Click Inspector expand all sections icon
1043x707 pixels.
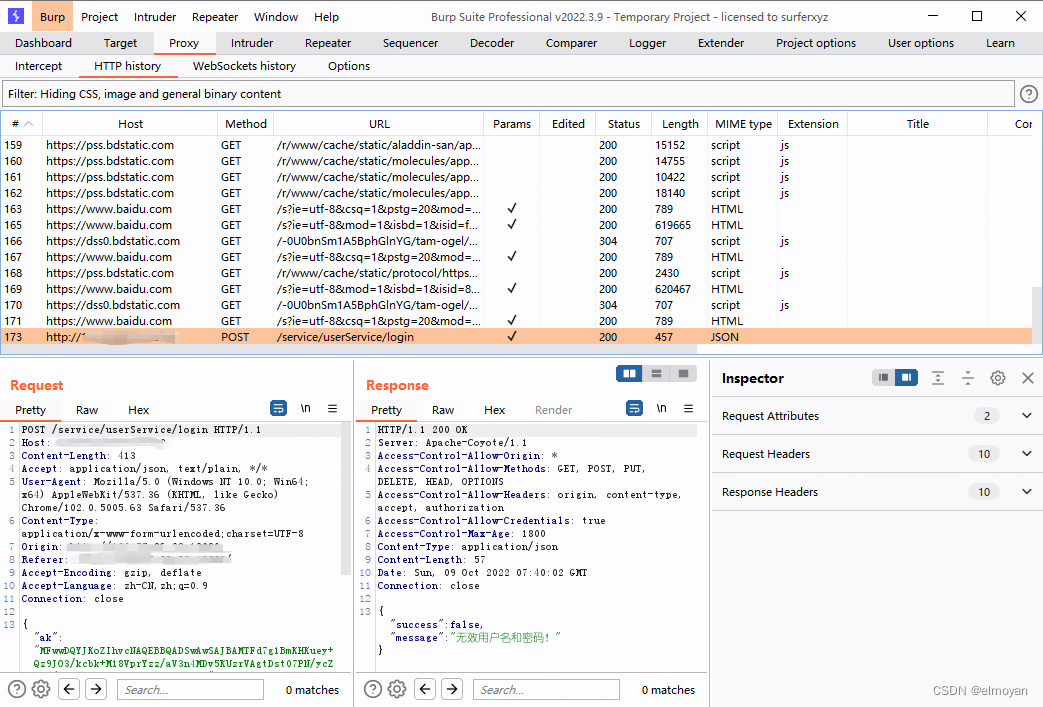point(938,378)
